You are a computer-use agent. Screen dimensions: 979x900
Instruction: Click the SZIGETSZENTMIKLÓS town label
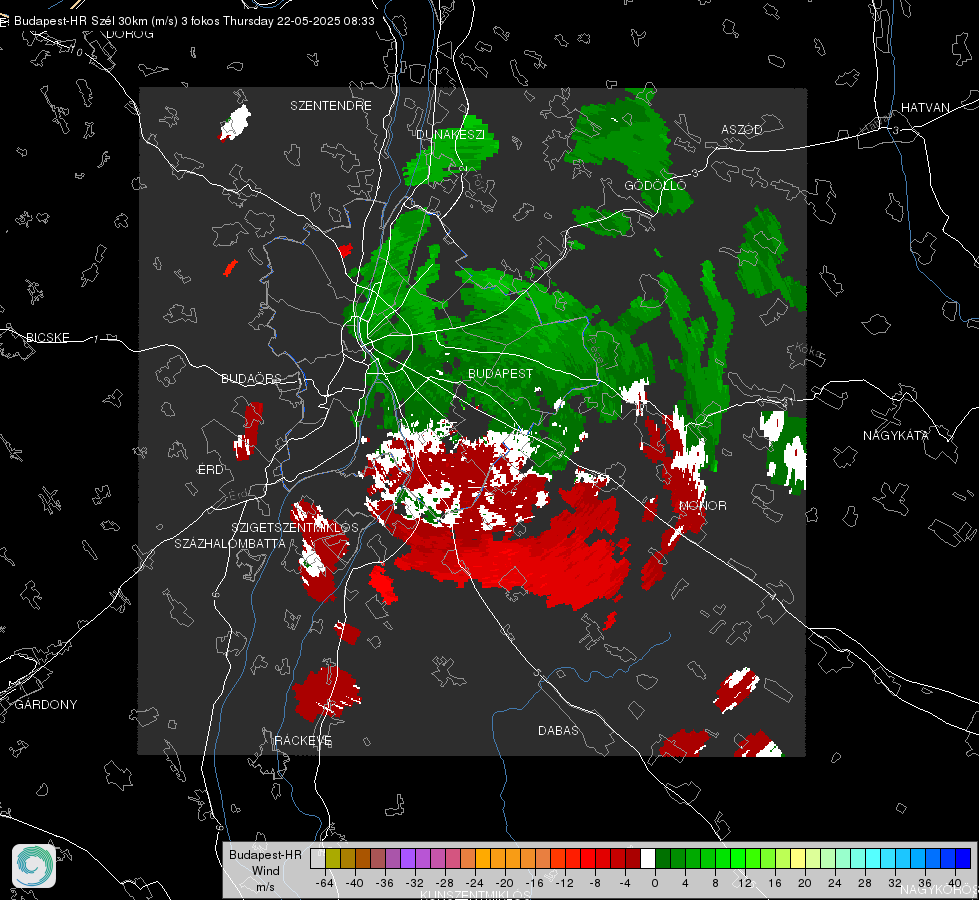coord(295,528)
